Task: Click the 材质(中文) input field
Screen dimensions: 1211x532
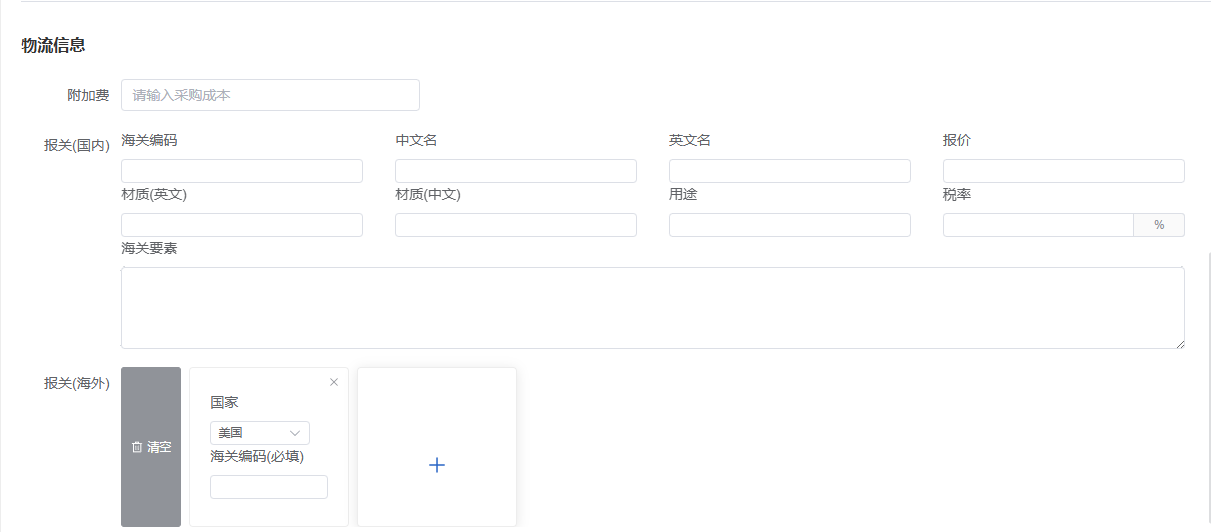Action: click(x=516, y=225)
